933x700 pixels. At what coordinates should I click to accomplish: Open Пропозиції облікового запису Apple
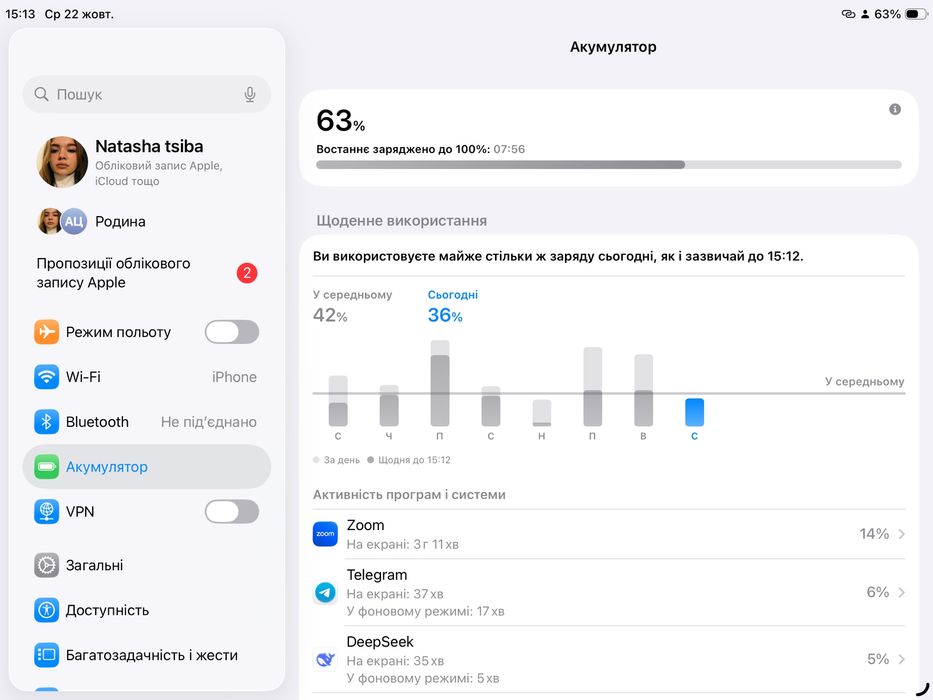click(x=146, y=273)
